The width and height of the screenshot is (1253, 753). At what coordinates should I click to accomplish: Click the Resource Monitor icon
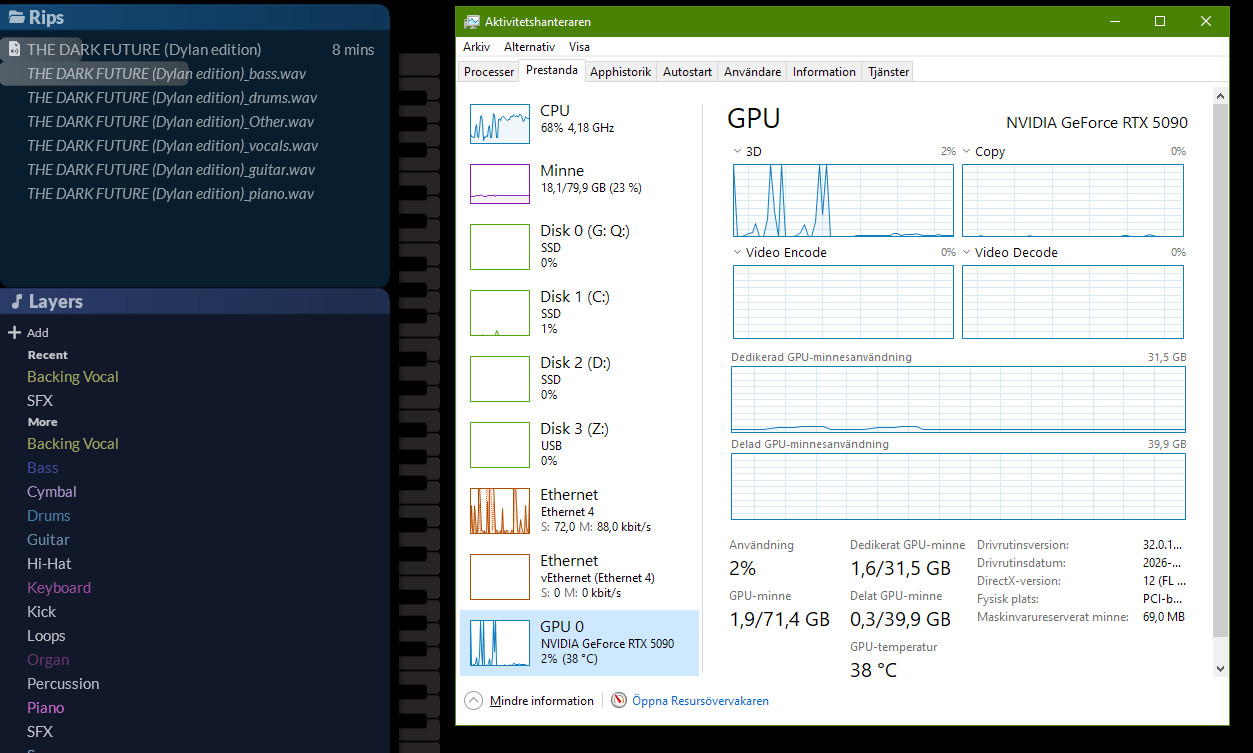click(619, 701)
